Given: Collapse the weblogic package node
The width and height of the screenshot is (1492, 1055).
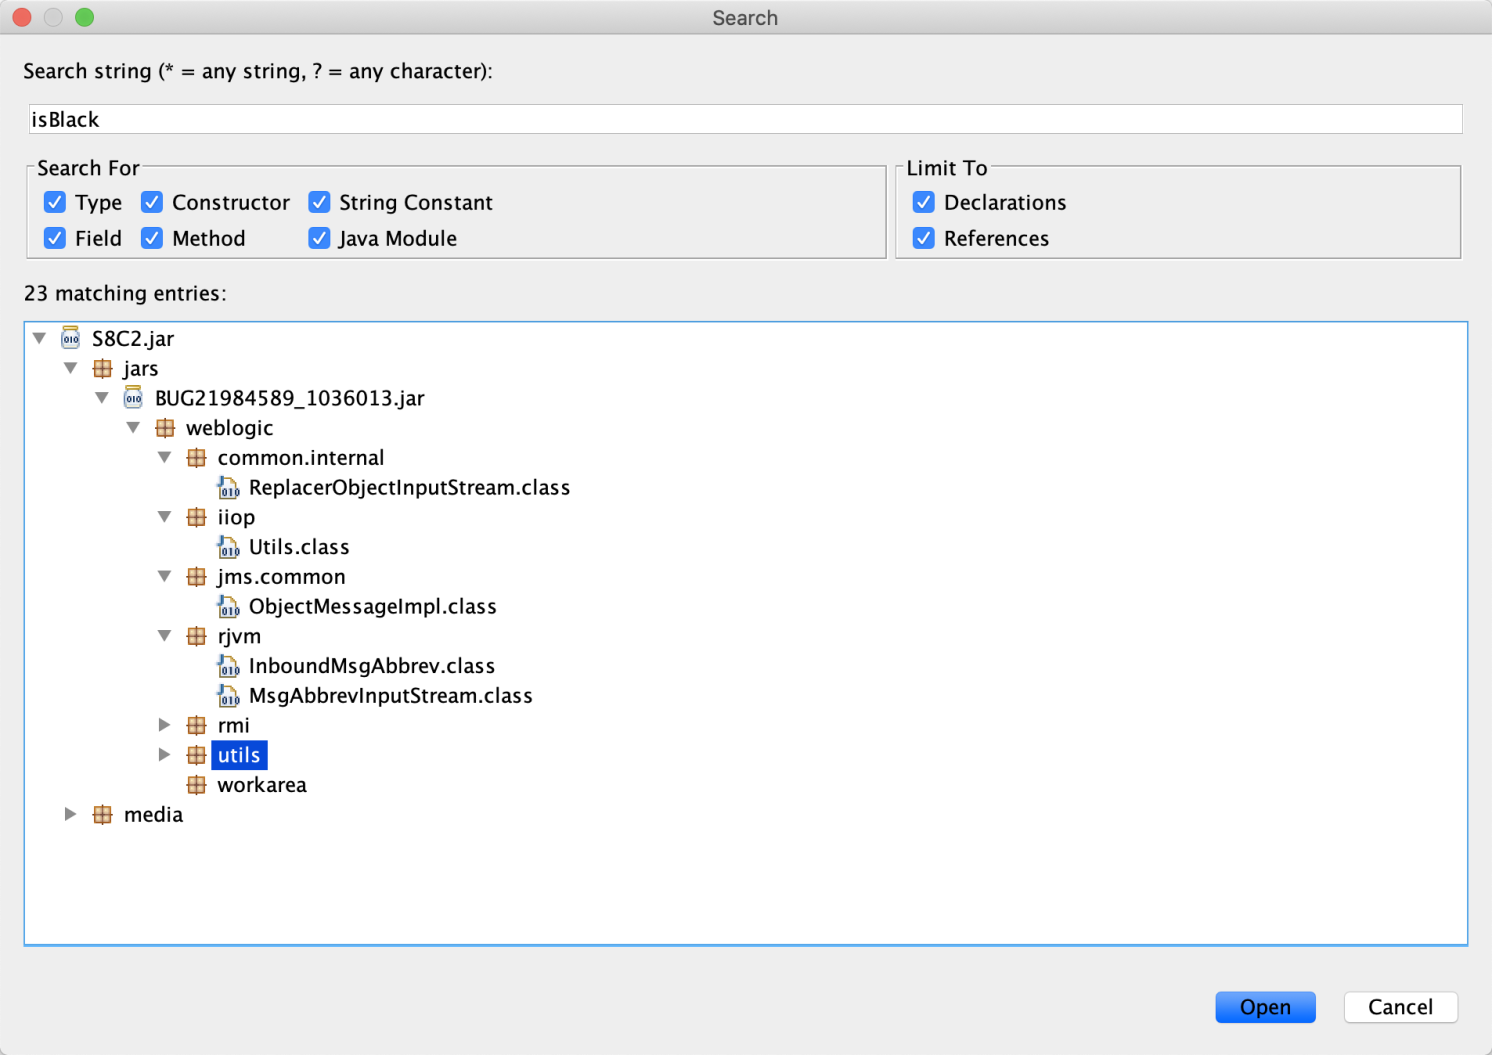Looking at the screenshot, I should pyautogui.click(x=133, y=428).
